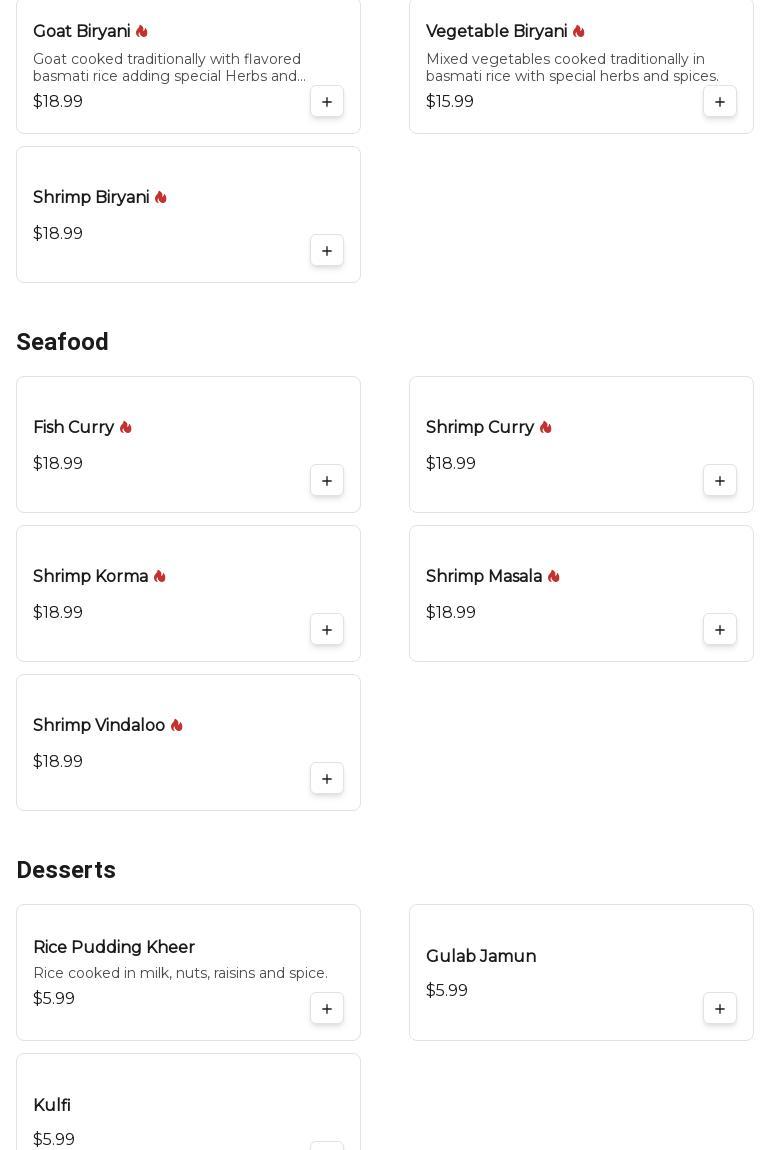Viewport: 770px width, 1150px height.
Task: Open the Kulfi dessert item
Action: tap(52, 1105)
